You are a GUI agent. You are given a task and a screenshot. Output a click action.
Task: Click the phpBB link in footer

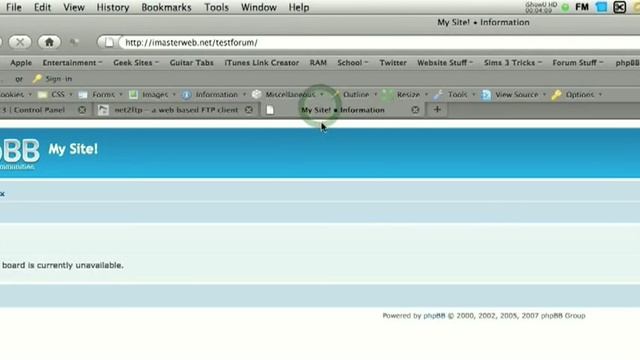point(434,316)
